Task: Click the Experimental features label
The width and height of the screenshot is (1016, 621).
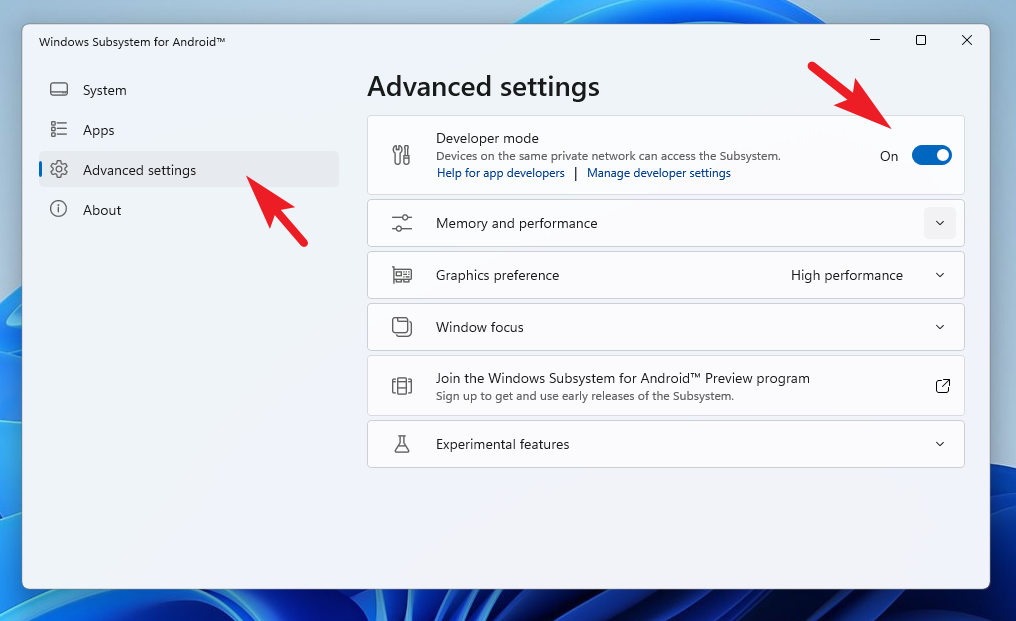Action: point(502,444)
